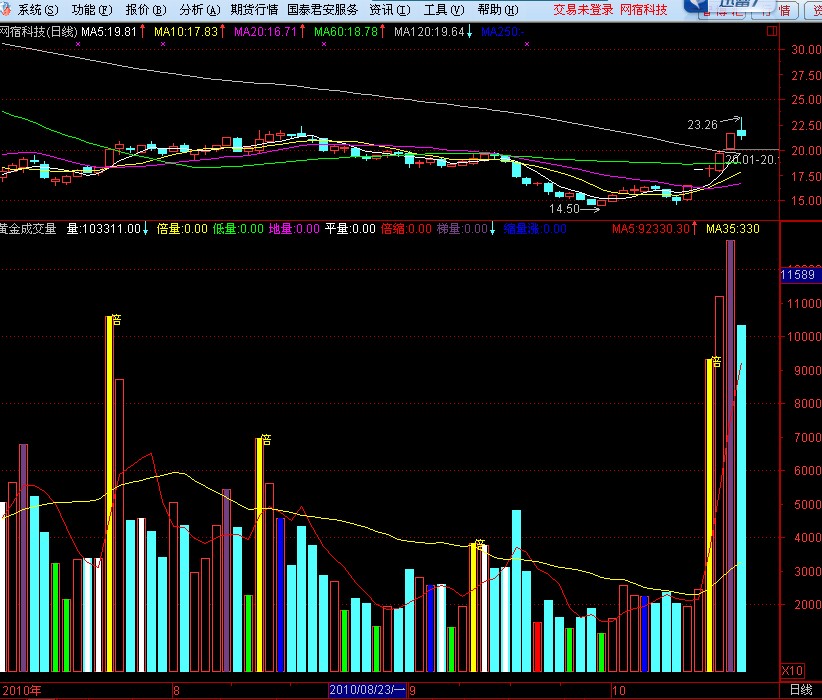822x700 pixels.
Task: Click the red MA5:92330.30 volume average label
Action: click(x=651, y=229)
